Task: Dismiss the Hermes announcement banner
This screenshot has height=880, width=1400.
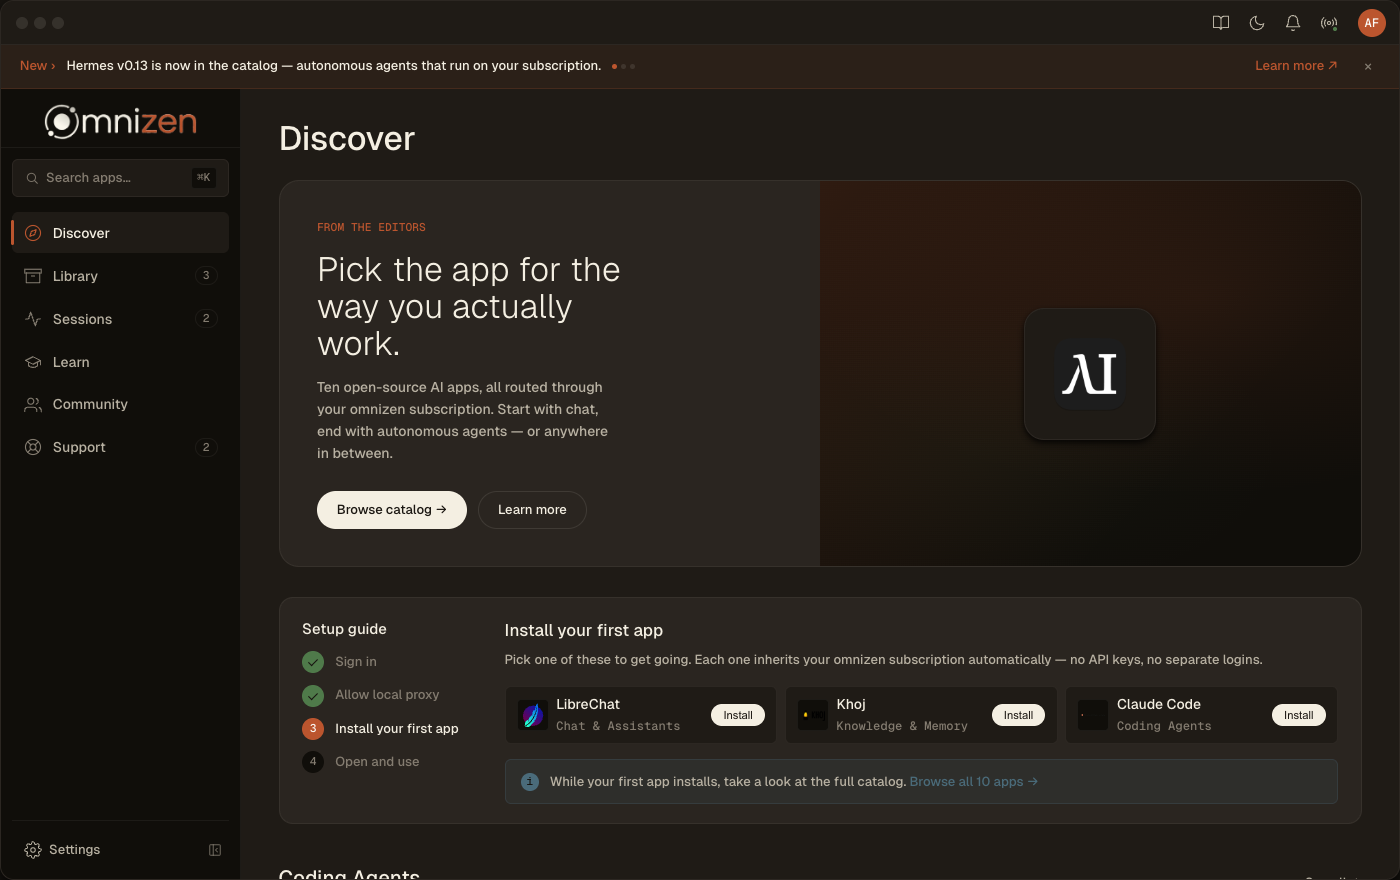Action: point(1368,66)
